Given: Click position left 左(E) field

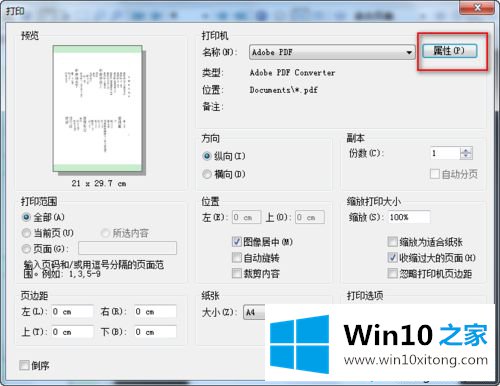Looking at the screenshot, I should [x=247, y=217].
